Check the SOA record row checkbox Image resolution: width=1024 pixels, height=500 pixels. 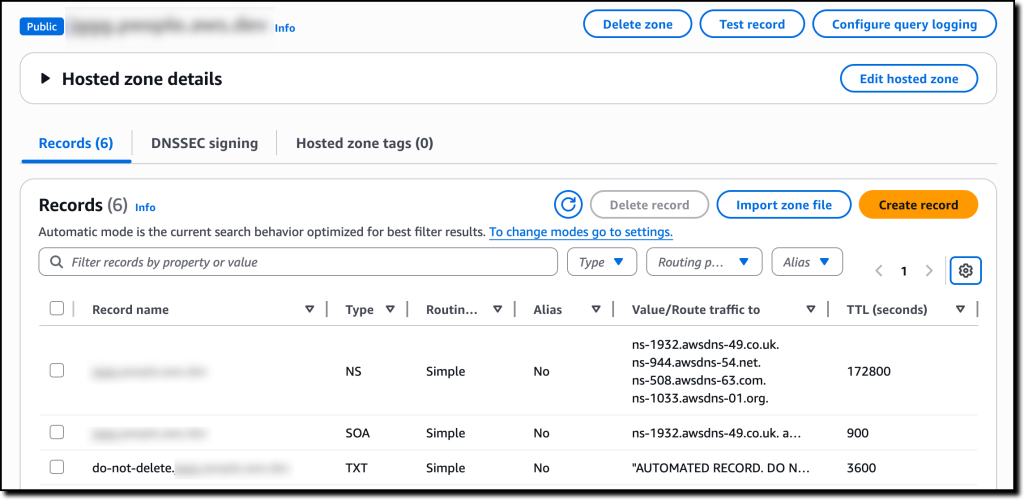coord(57,433)
